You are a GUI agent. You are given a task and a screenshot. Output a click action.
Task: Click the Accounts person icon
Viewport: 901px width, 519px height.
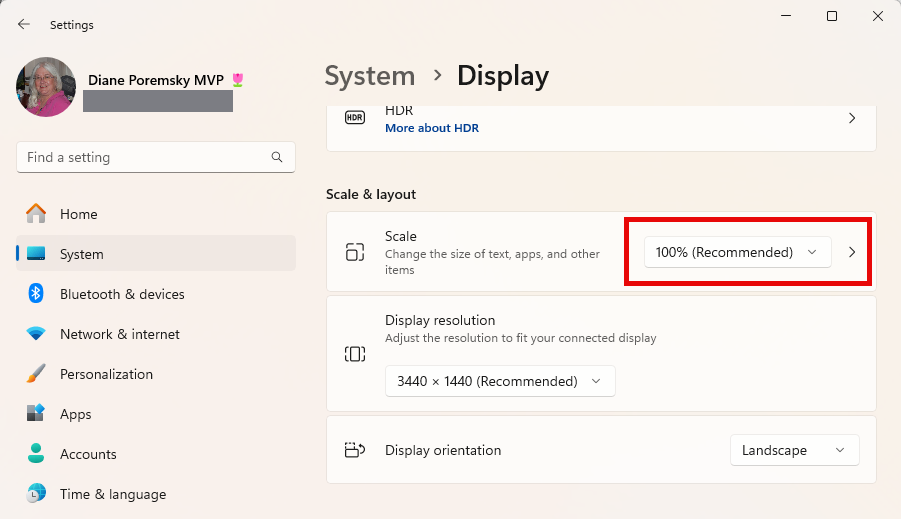pyautogui.click(x=36, y=454)
